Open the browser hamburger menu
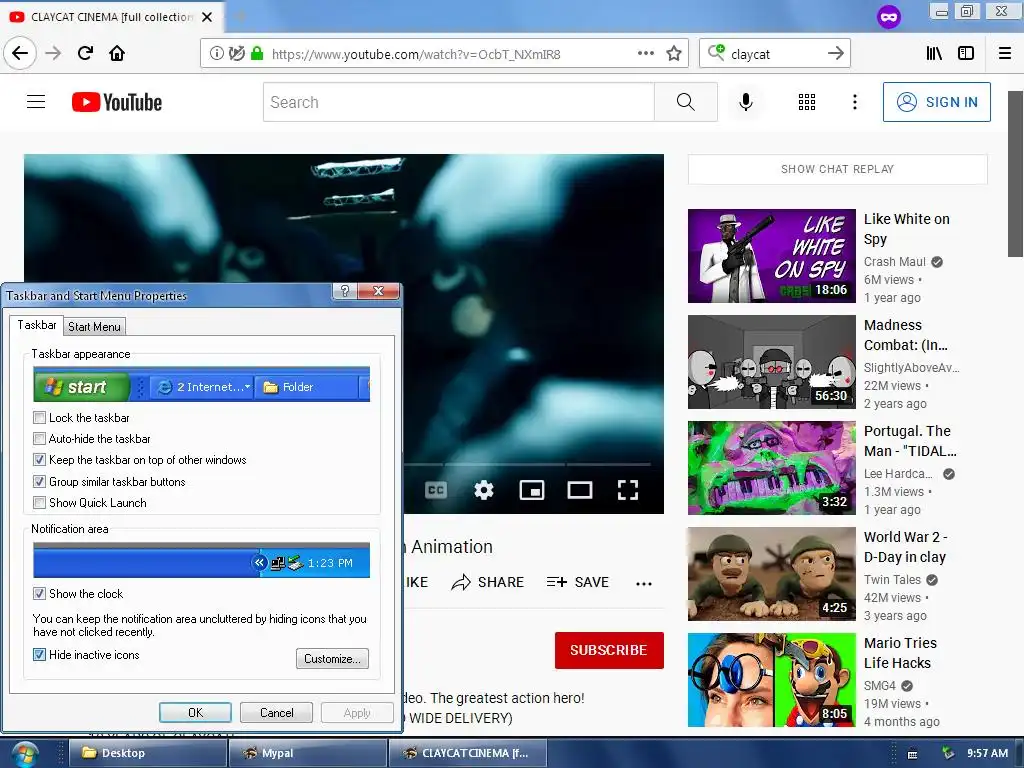This screenshot has height=768, width=1024. point(1005,54)
